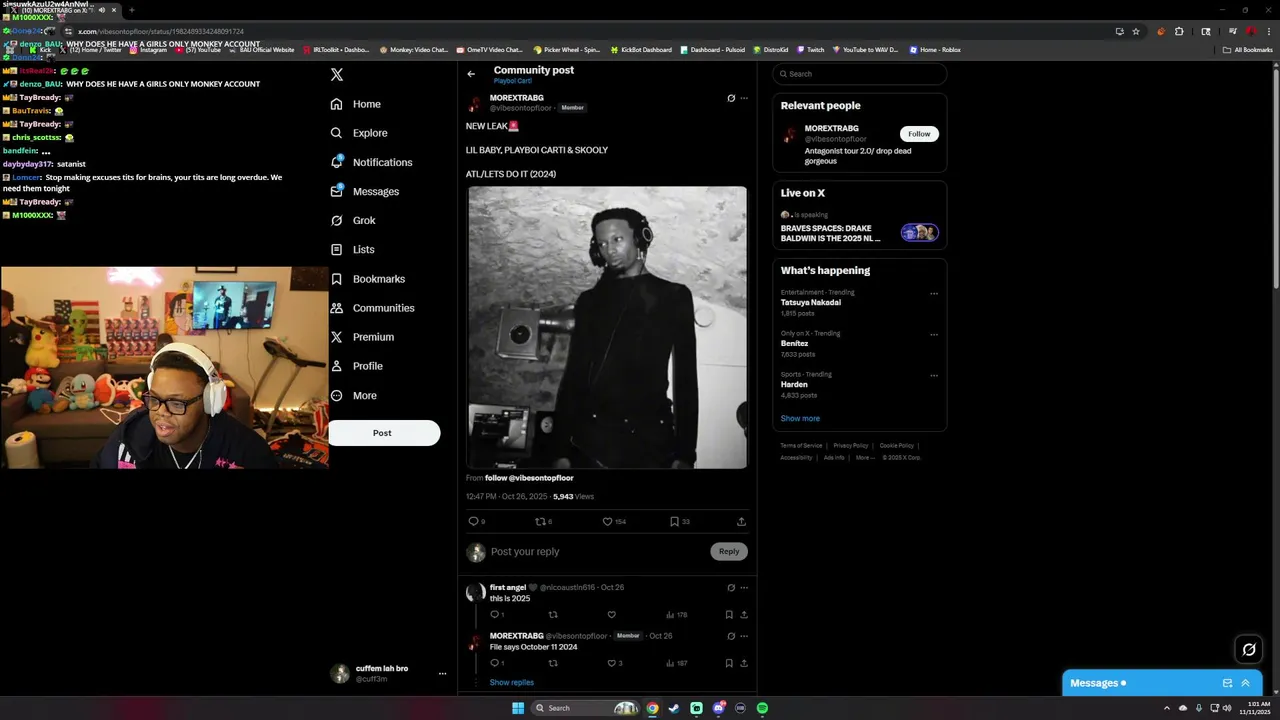Open the Home page in sidebar
The image size is (1280, 720).
click(356, 104)
